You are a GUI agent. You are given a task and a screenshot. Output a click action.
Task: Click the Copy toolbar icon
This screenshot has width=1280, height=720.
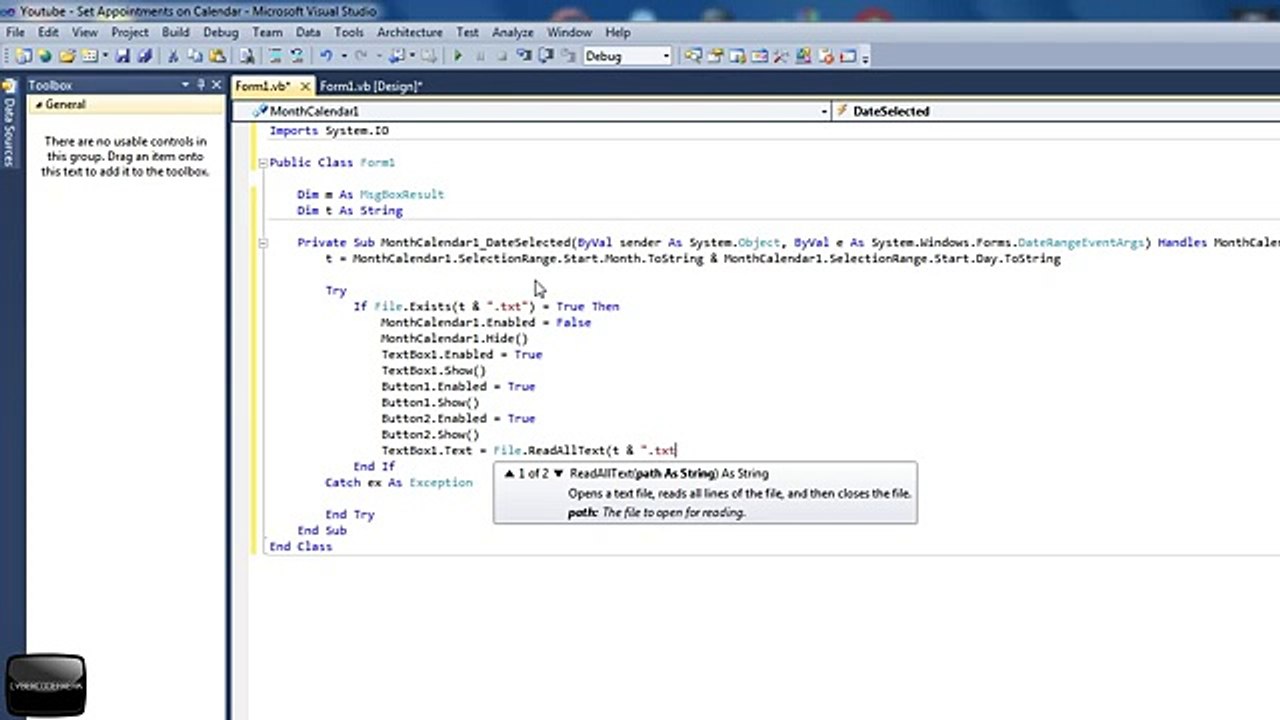195,56
